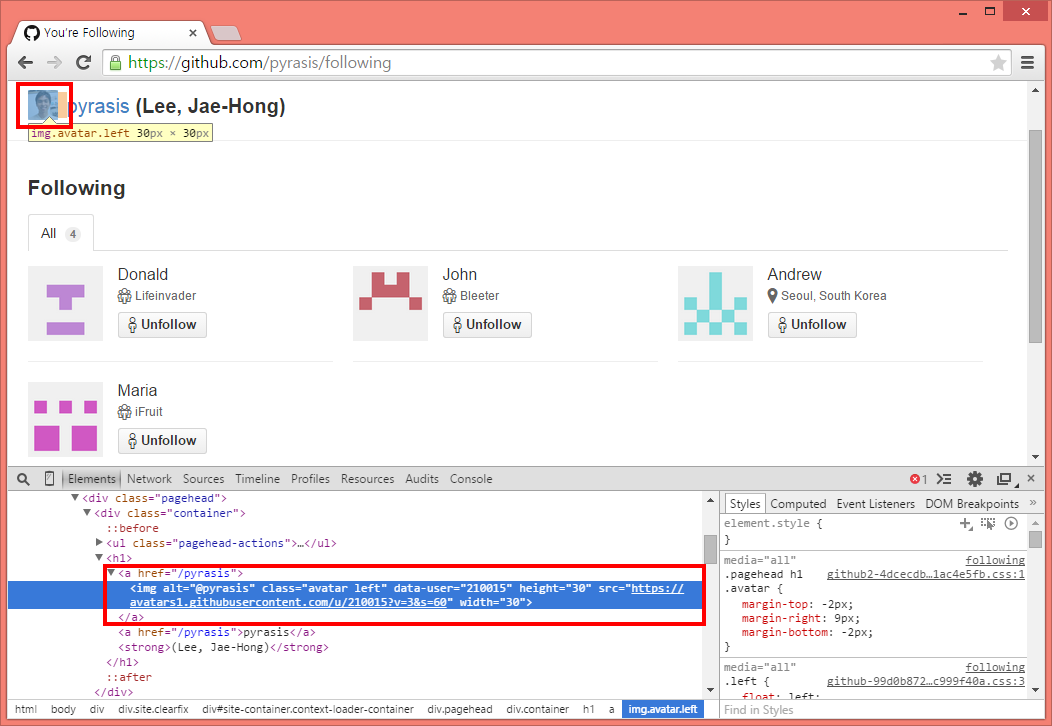Toggle element state icon in Styles pane
This screenshot has width=1052, height=726.
[988, 523]
